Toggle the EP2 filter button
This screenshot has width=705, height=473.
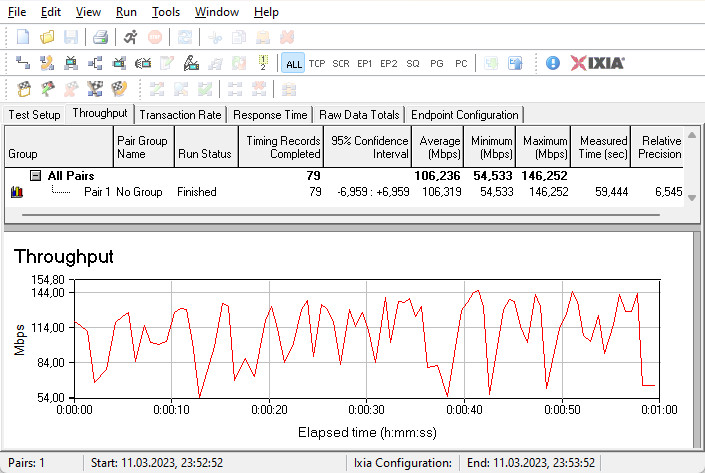(389, 63)
